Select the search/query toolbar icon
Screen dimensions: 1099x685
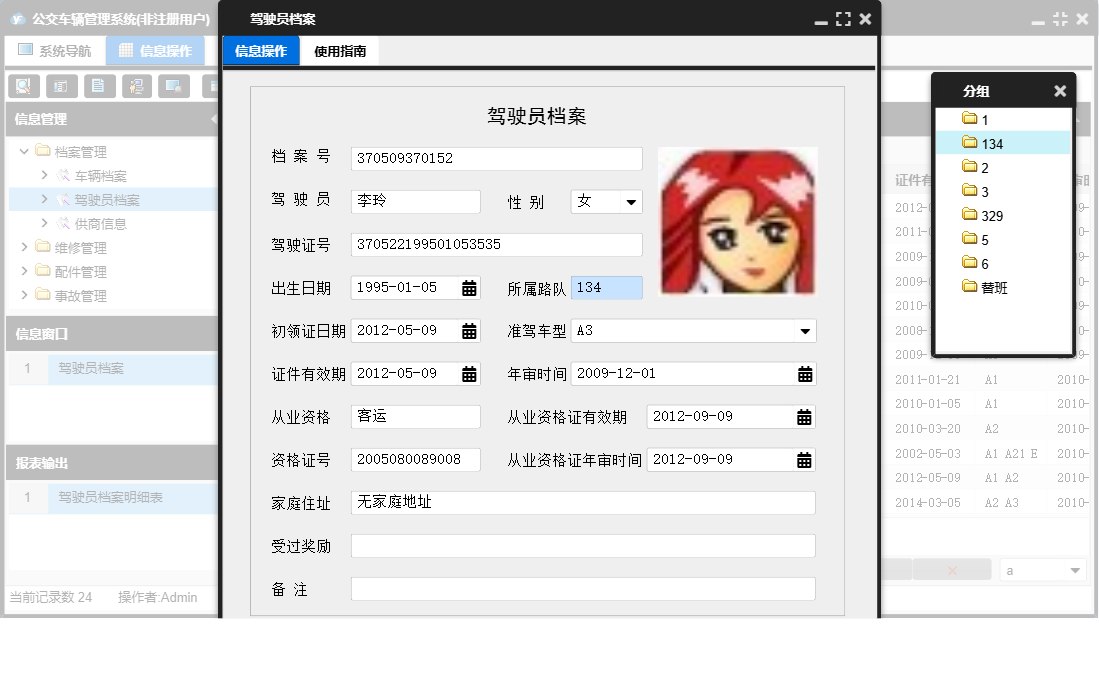coord(22,86)
